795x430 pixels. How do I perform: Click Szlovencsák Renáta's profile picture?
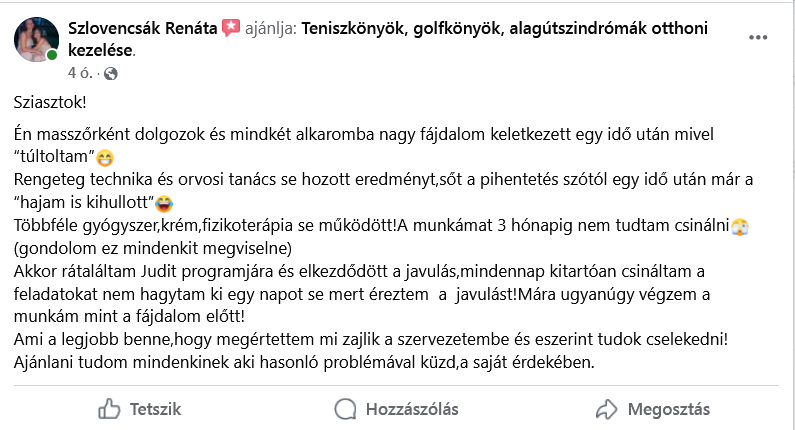click(35, 39)
